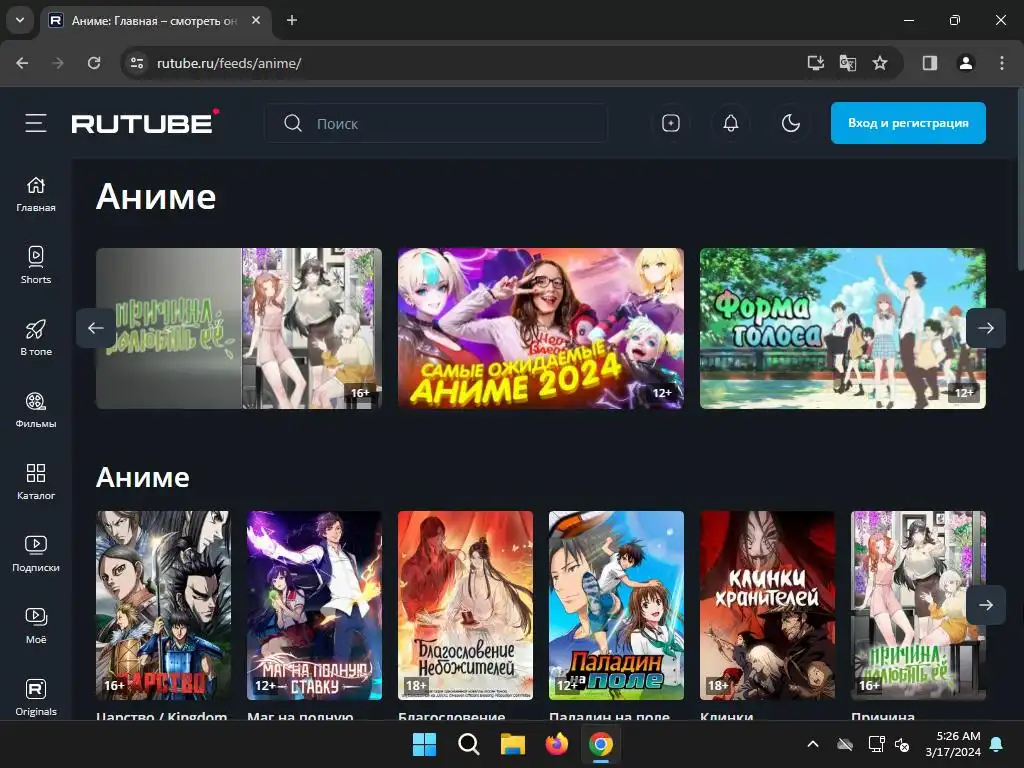Close the Аниме: Главная tab
1024x768 pixels.
pos(256,20)
